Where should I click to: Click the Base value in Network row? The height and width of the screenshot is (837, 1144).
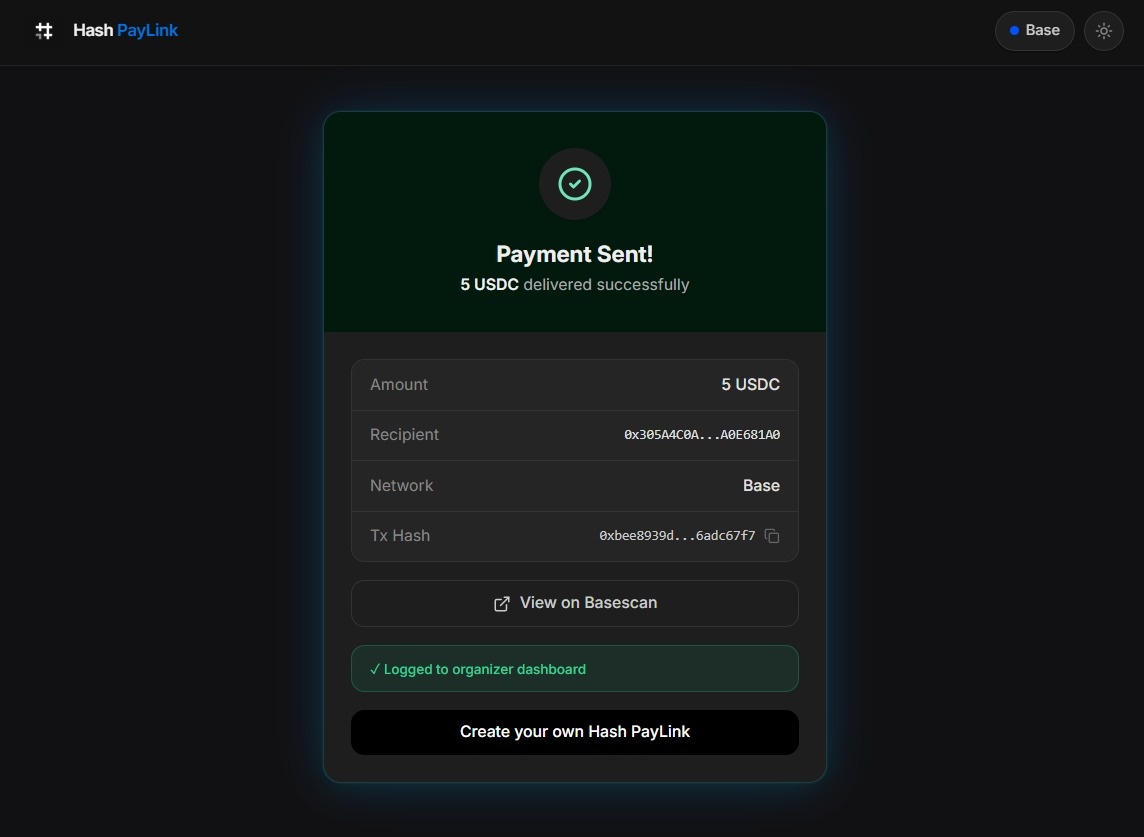coord(762,485)
